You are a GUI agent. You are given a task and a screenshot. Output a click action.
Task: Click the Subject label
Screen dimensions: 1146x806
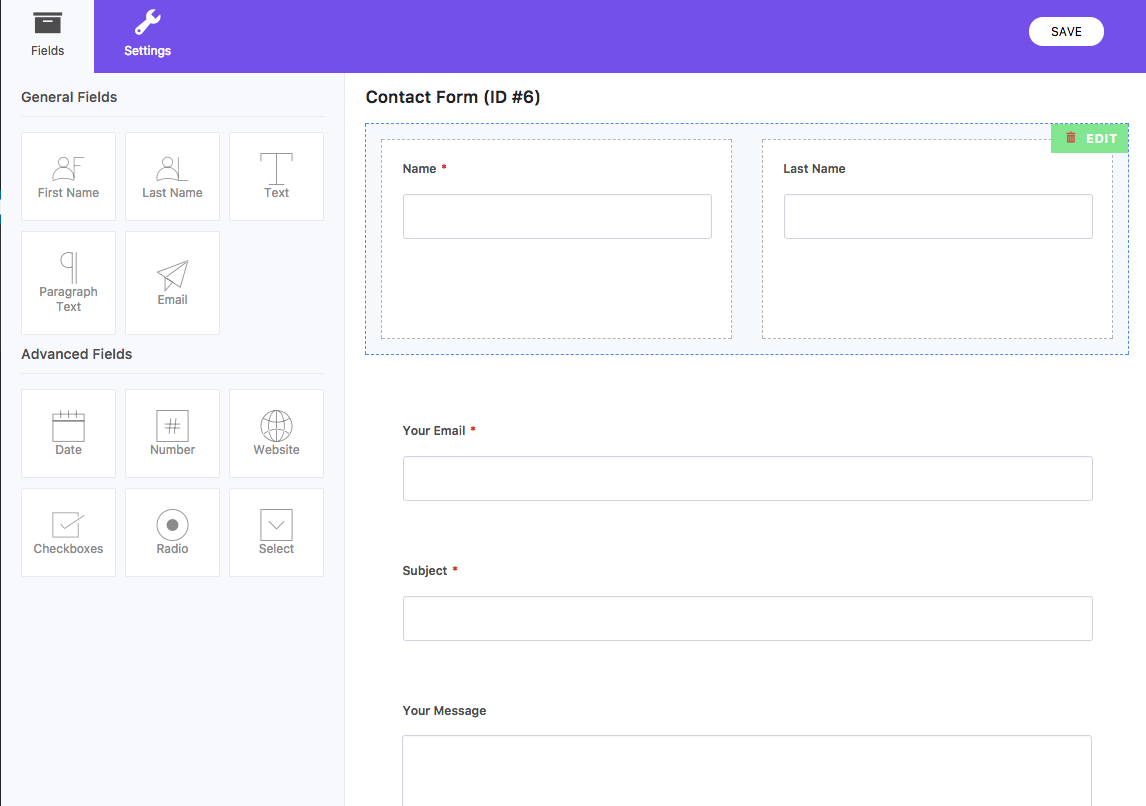[425, 571]
